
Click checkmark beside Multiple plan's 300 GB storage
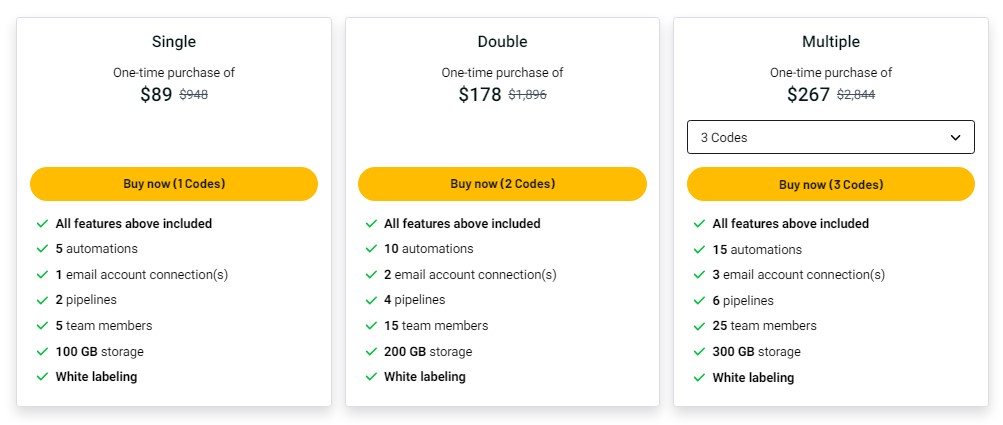pyautogui.click(x=699, y=352)
